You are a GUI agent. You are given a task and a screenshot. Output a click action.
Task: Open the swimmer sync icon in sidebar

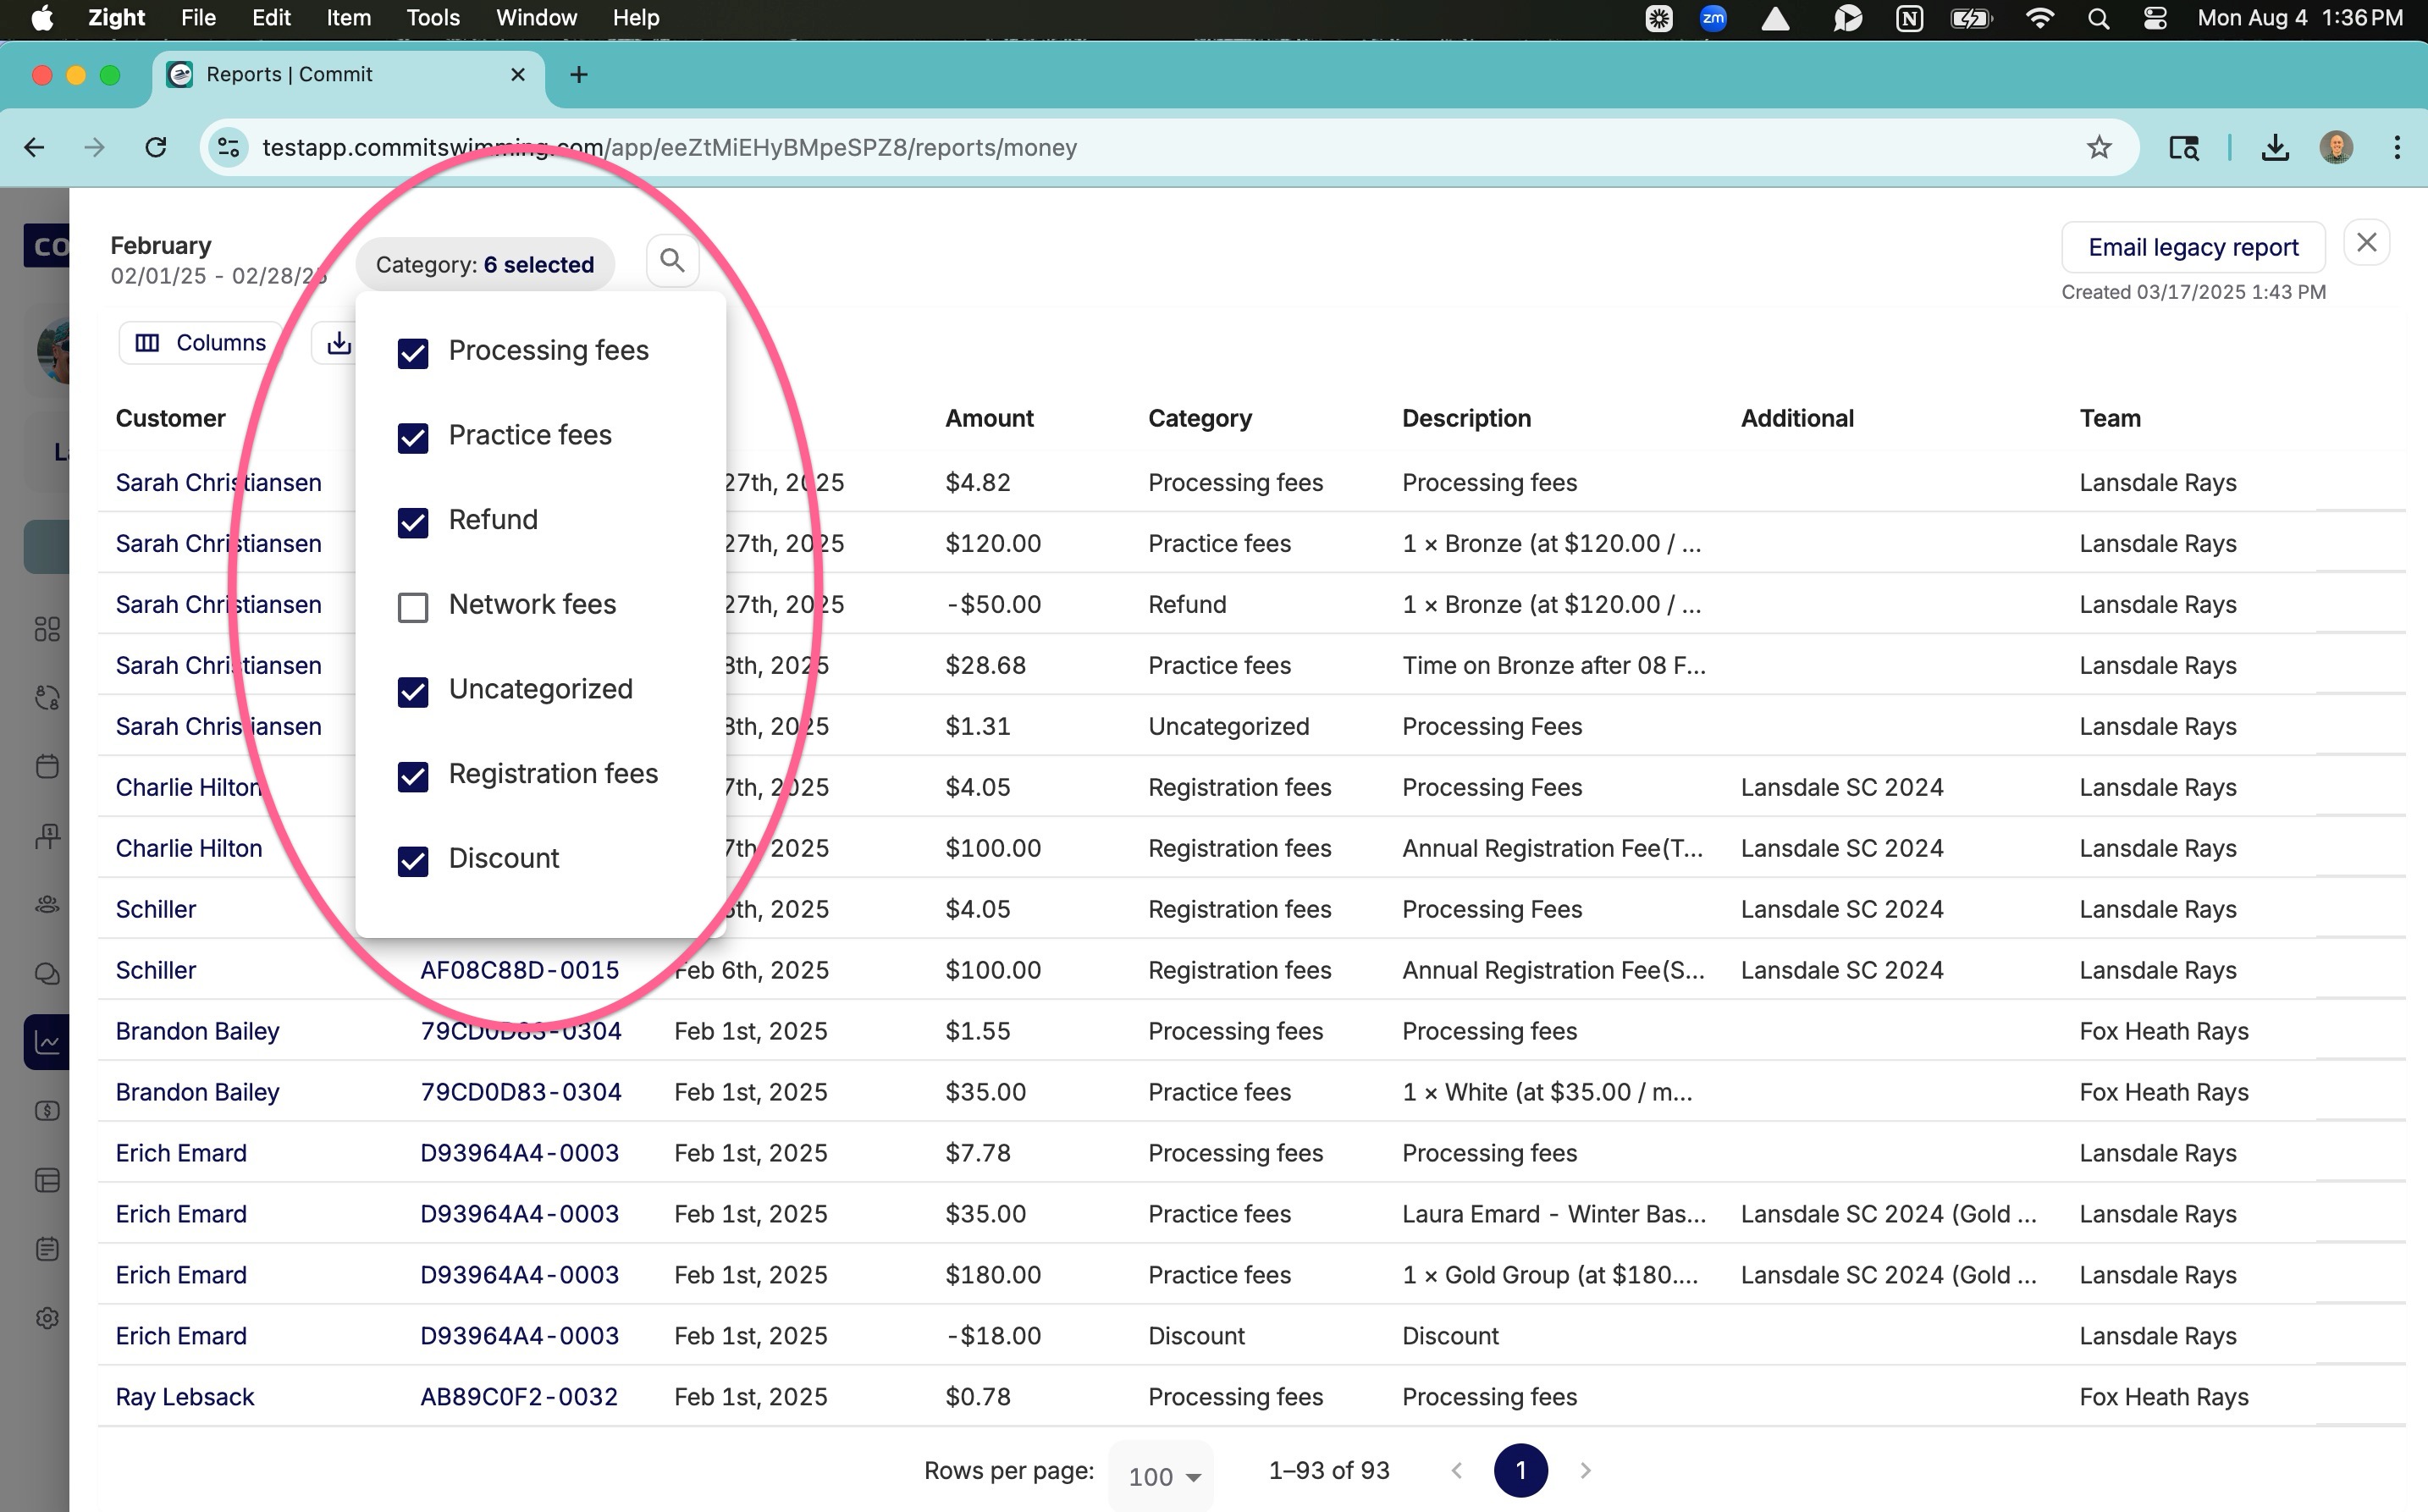coord(47,697)
